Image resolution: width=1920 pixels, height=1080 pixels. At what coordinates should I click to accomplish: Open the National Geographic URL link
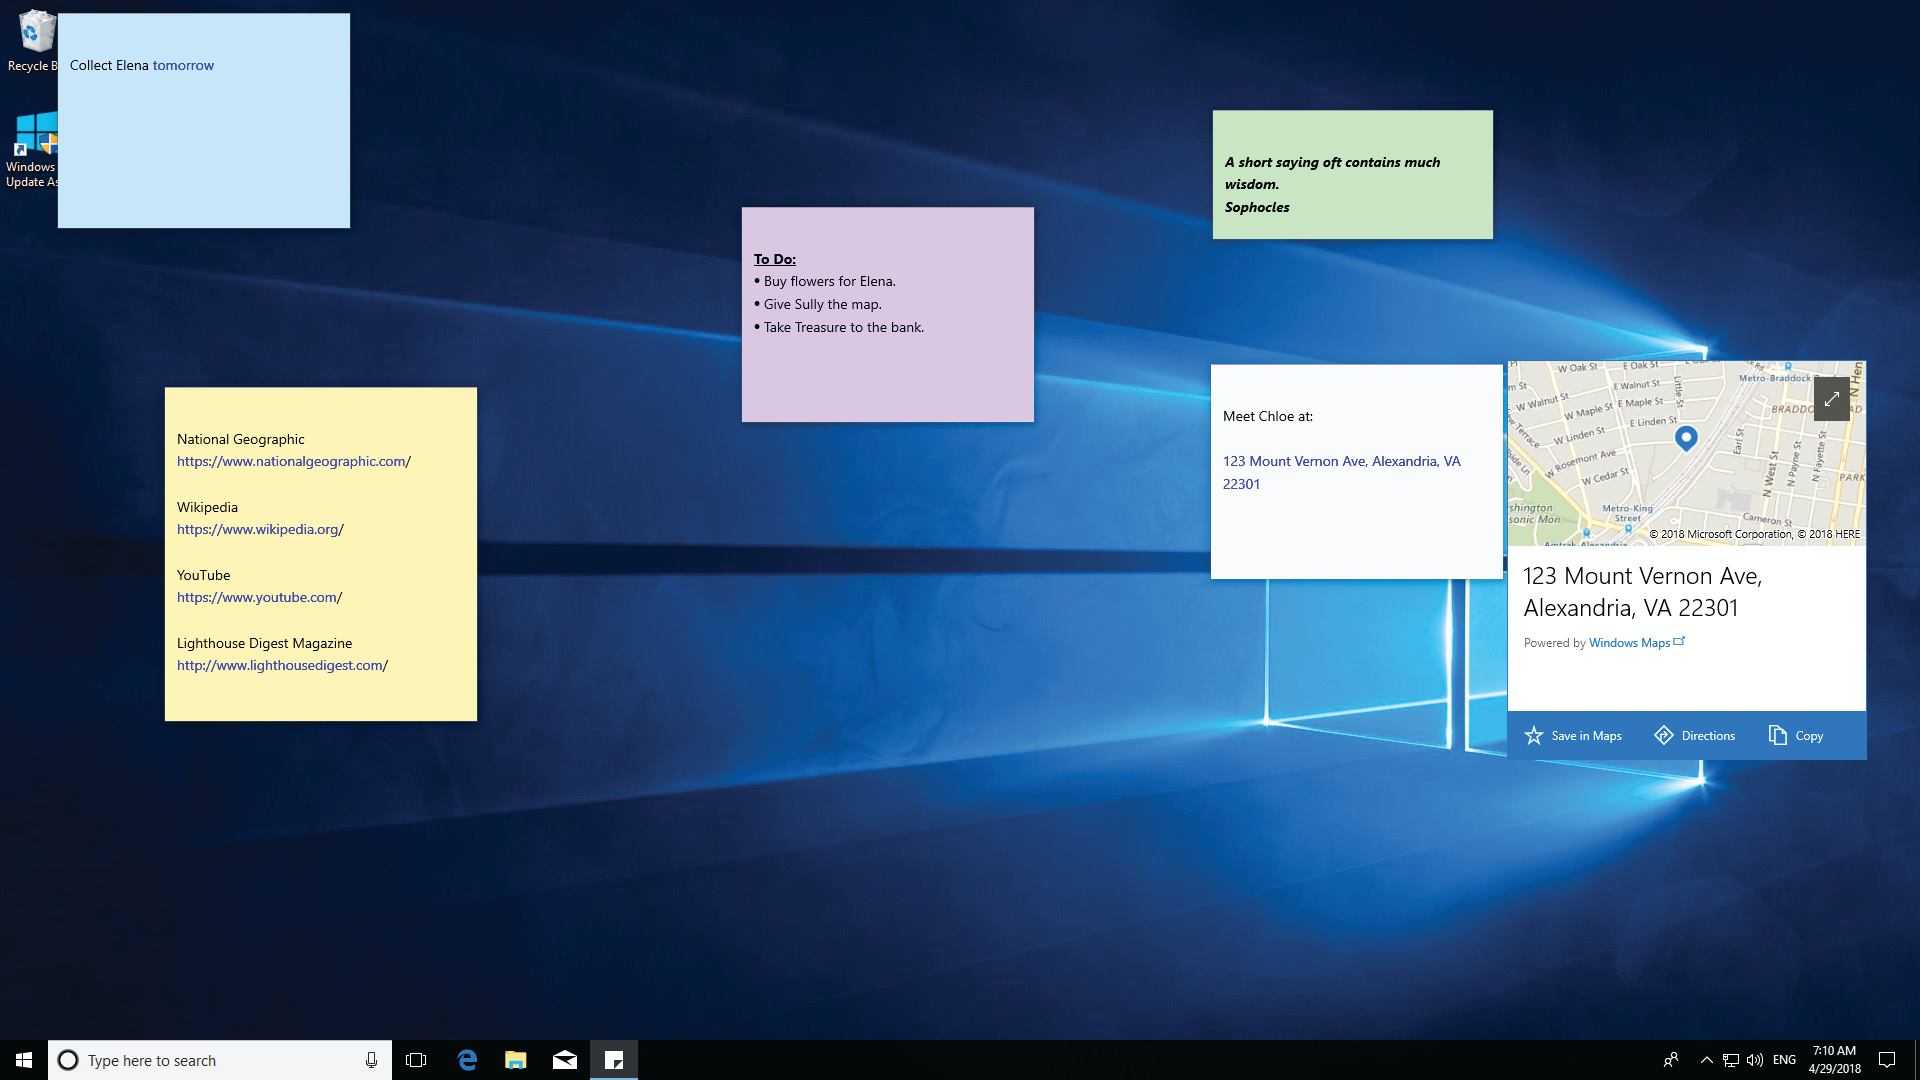pos(294,461)
